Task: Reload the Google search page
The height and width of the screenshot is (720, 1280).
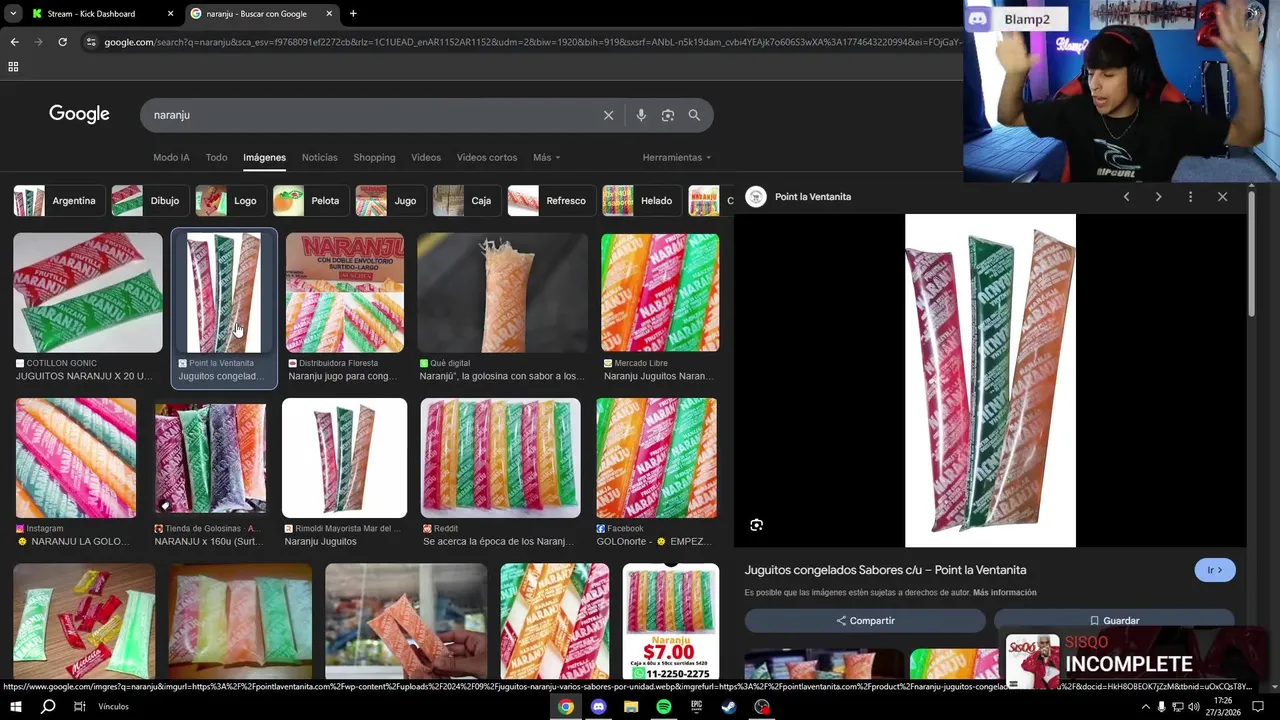Action: click(62, 42)
